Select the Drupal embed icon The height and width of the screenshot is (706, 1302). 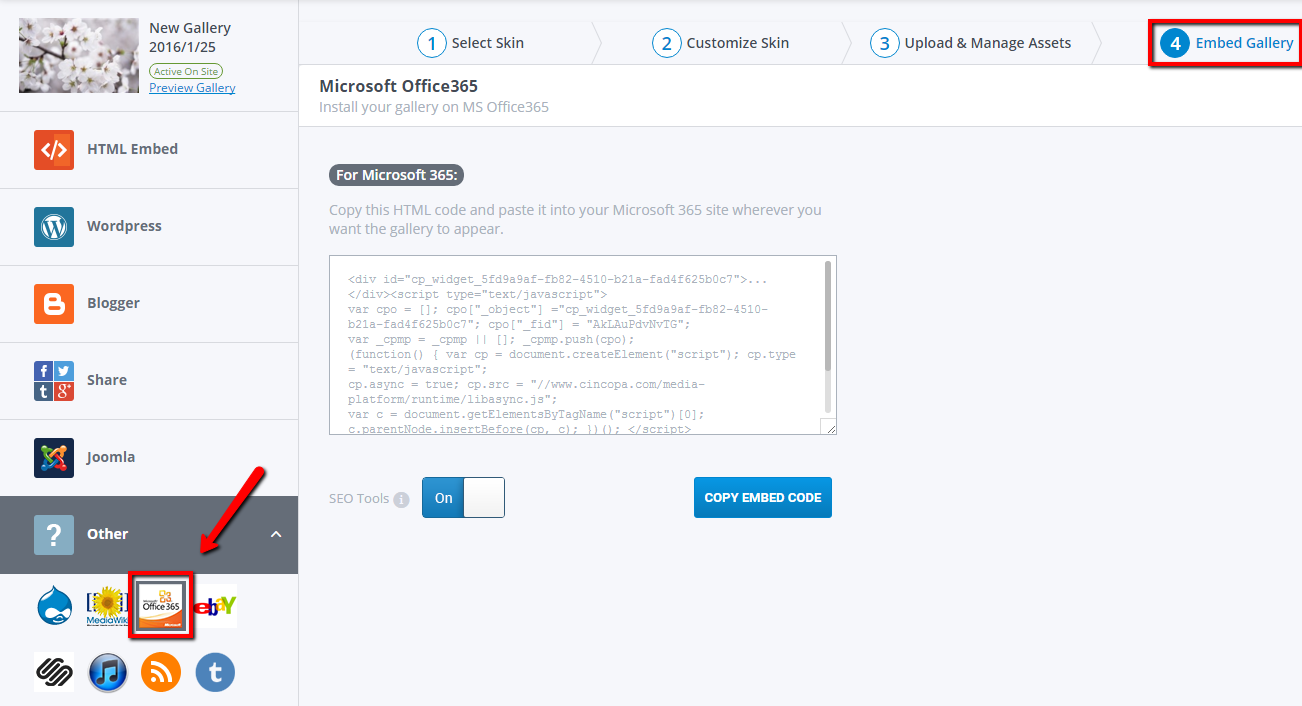(x=55, y=607)
